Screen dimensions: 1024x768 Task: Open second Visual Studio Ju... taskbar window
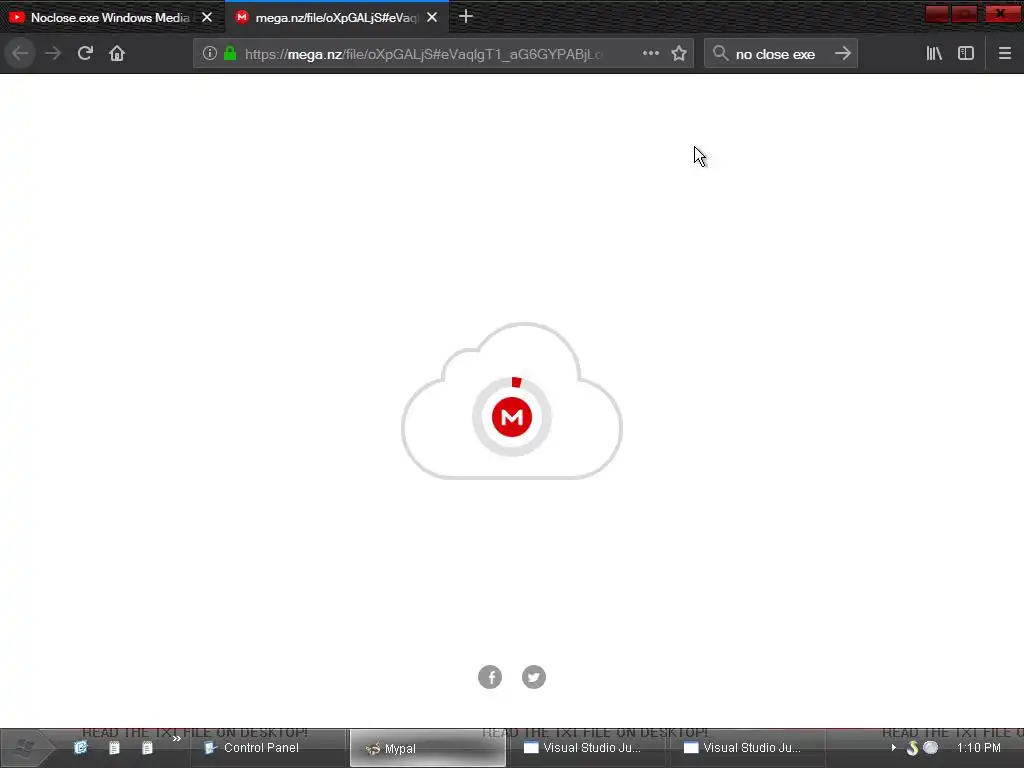pos(747,748)
